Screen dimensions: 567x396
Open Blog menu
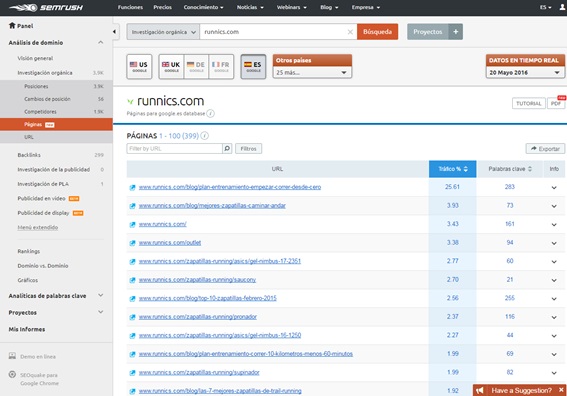(x=329, y=7)
